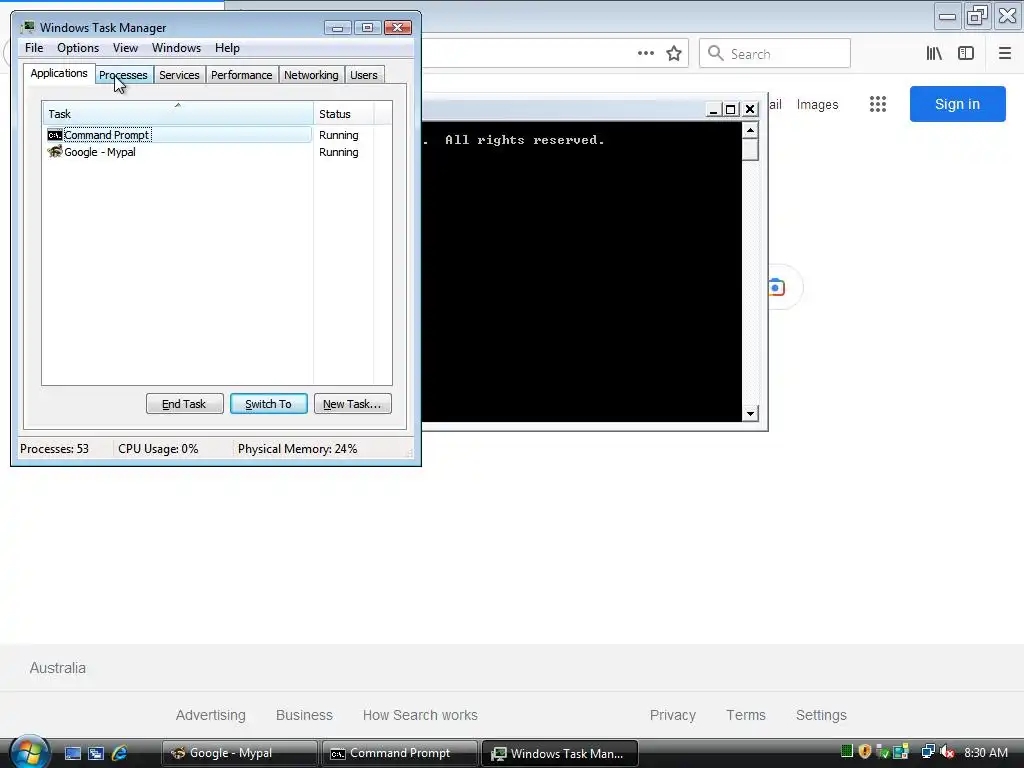Viewport: 1024px width, 768px height.
Task: Click the Task Manager title bar icon
Action: click(x=27, y=27)
